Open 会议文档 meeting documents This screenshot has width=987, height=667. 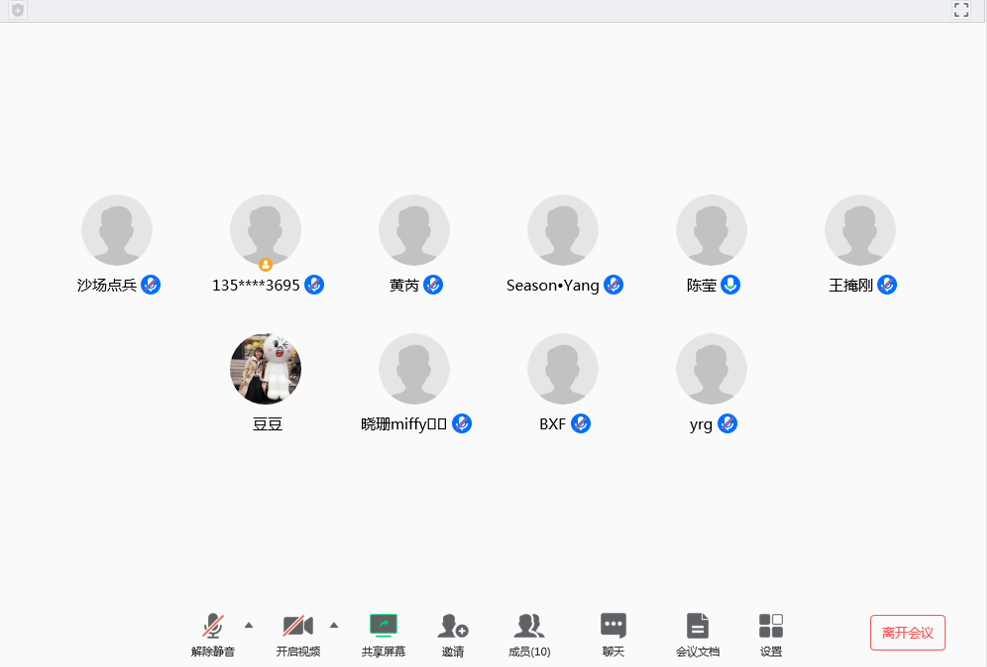(x=697, y=627)
